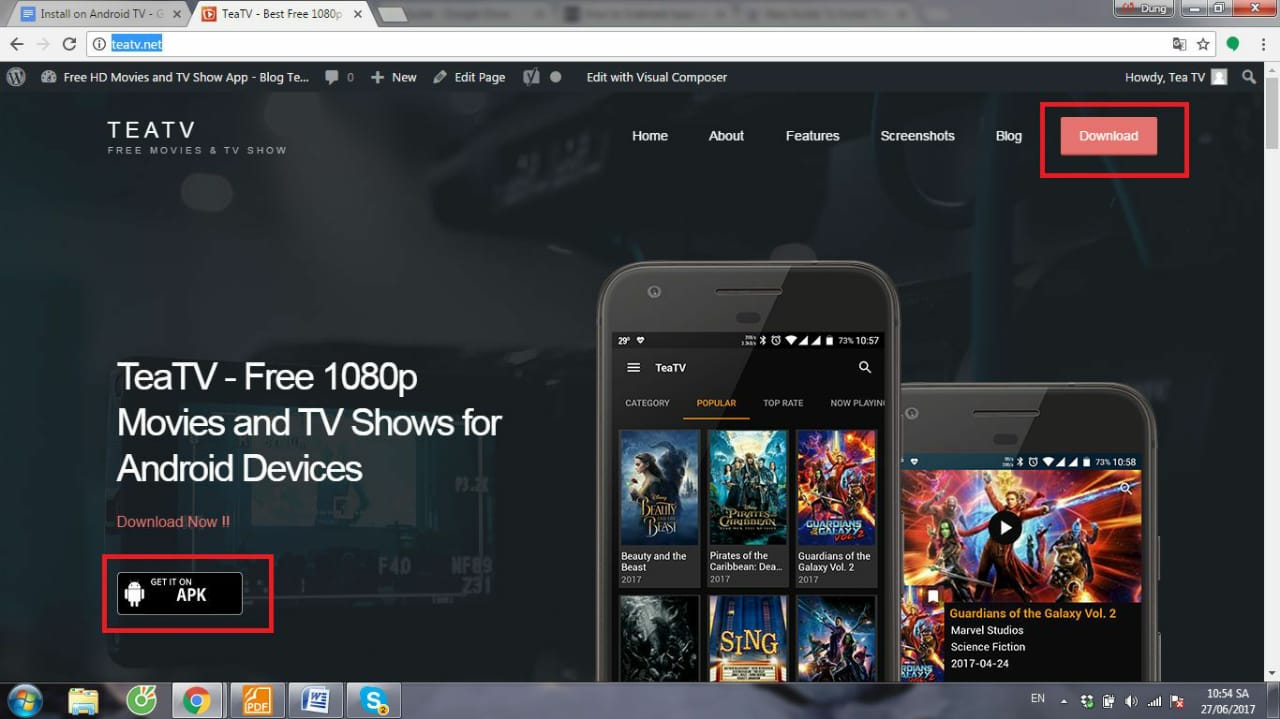Go back using the browser back arrow
Screen dimensions: 1280x719
pos(17,44)
